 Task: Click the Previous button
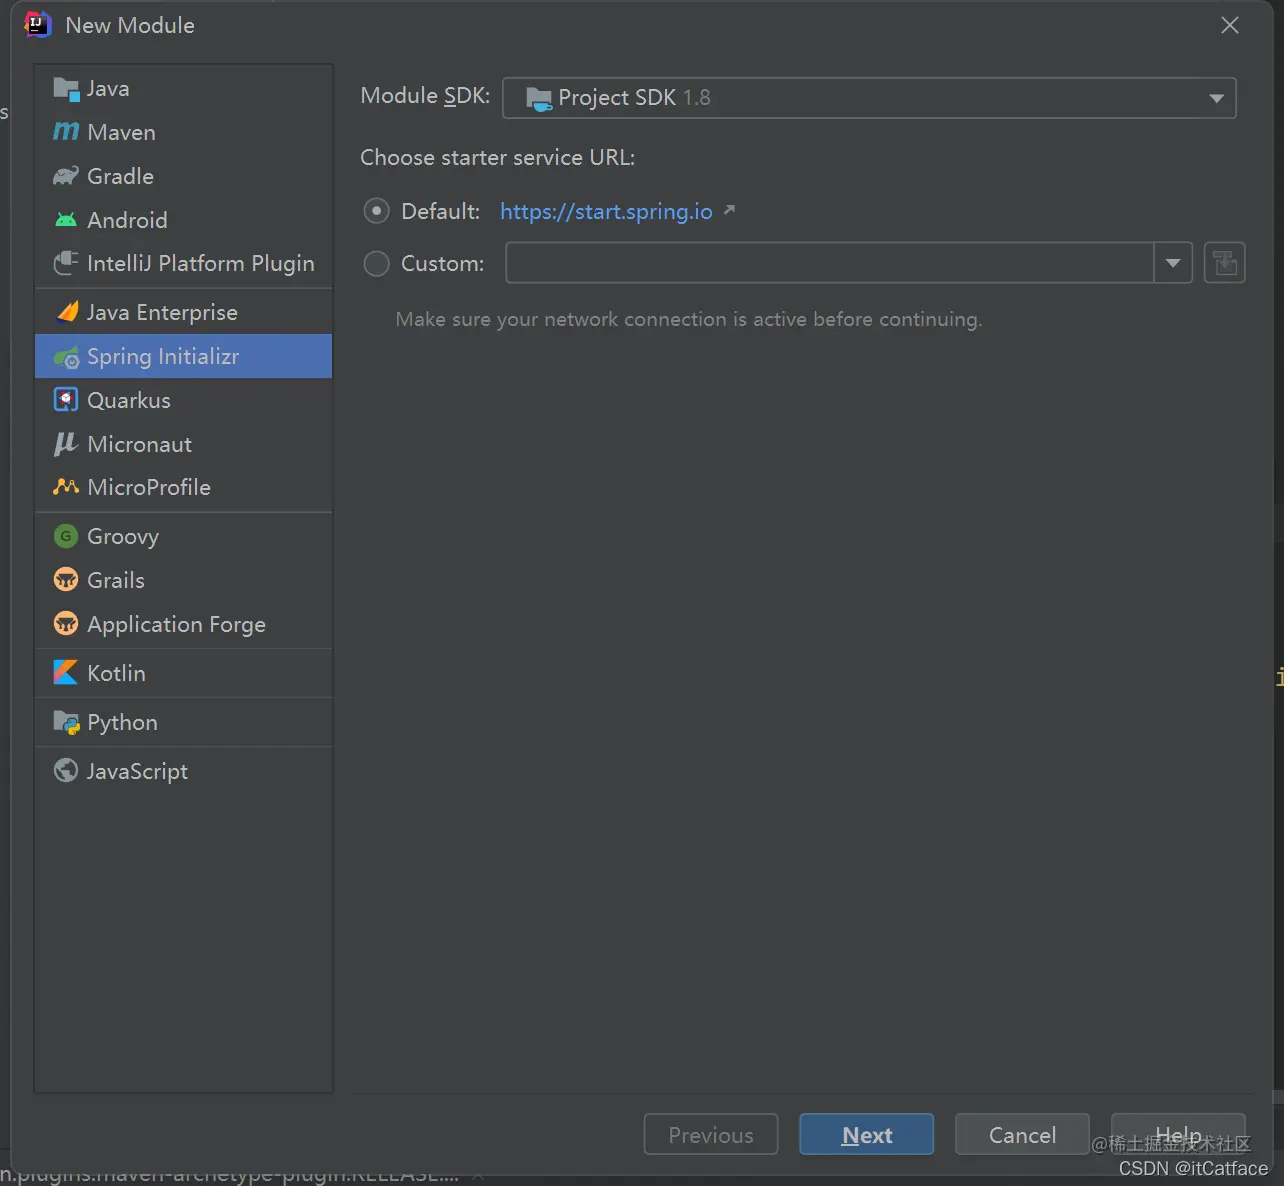click(711, 1135)
